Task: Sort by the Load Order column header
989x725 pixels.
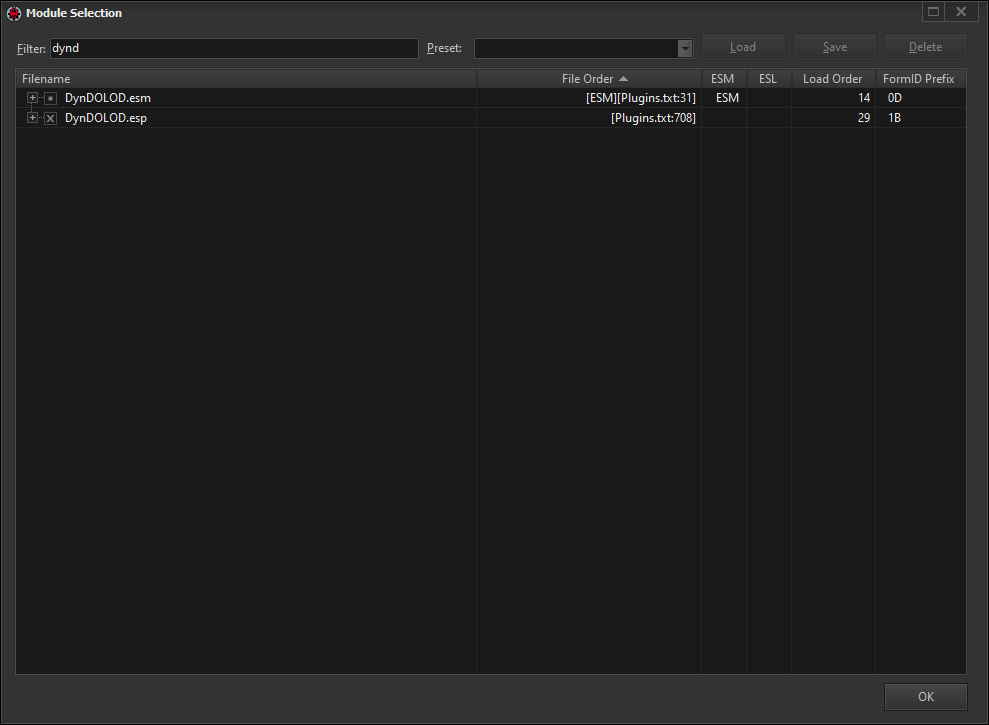Action: point(833,79)
